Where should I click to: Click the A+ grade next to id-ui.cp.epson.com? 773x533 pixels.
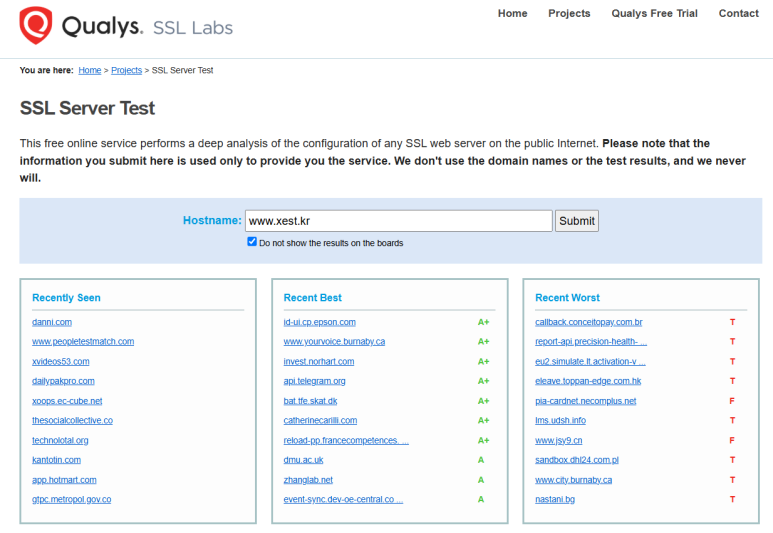pyautogui.click(x=483, y=322)
